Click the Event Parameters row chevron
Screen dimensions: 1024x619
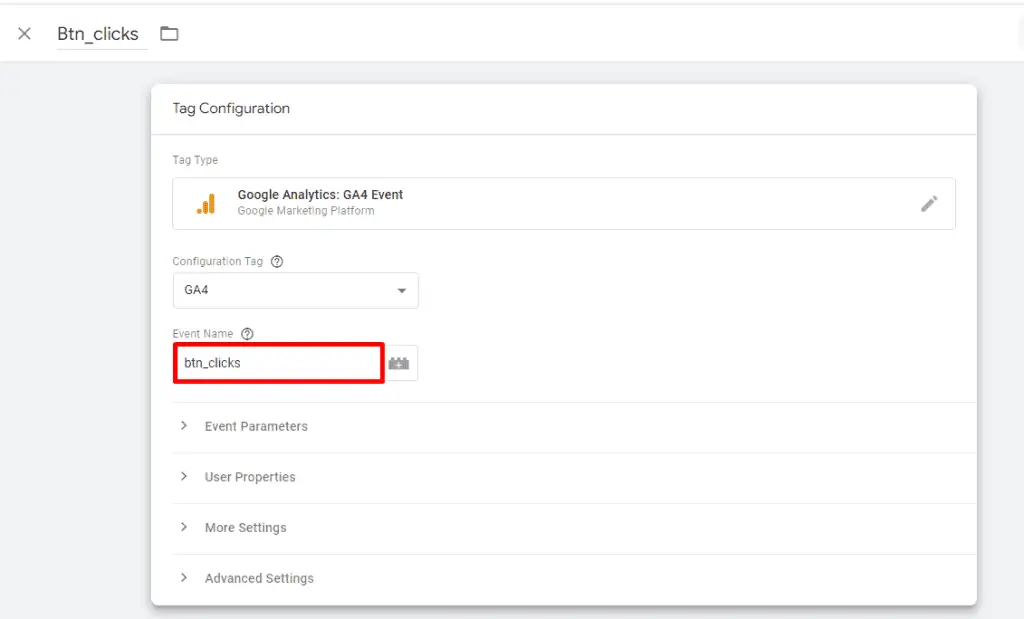click(x=183, y=426)
